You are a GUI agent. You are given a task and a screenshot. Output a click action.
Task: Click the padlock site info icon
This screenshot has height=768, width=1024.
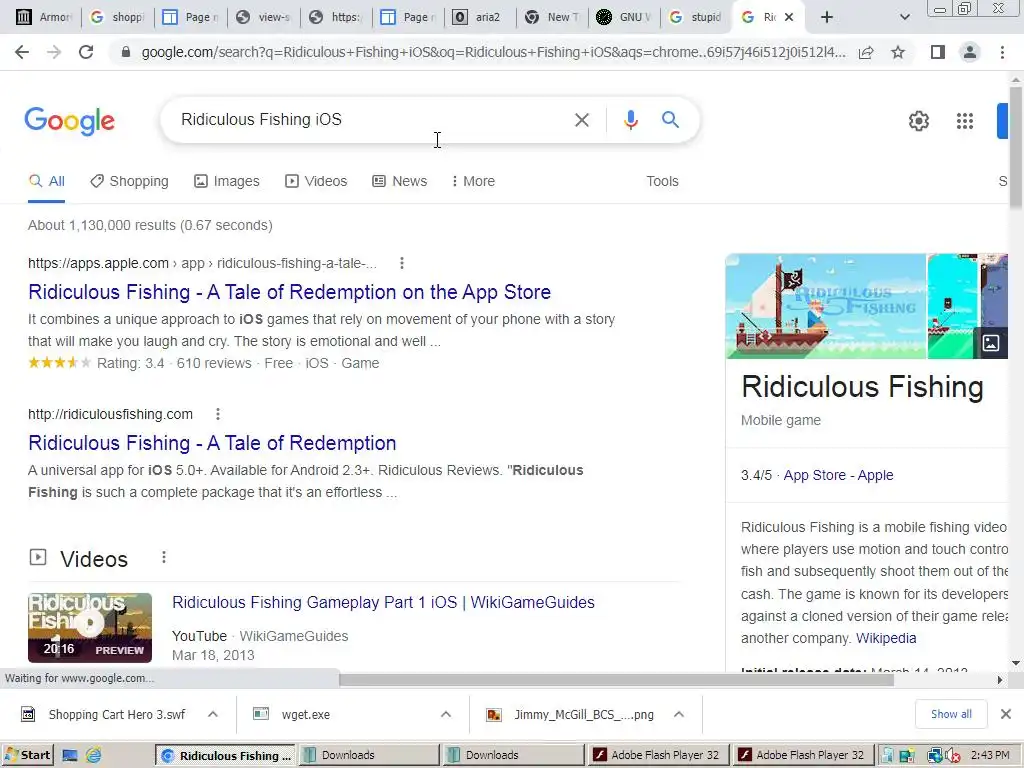(126, 52)
